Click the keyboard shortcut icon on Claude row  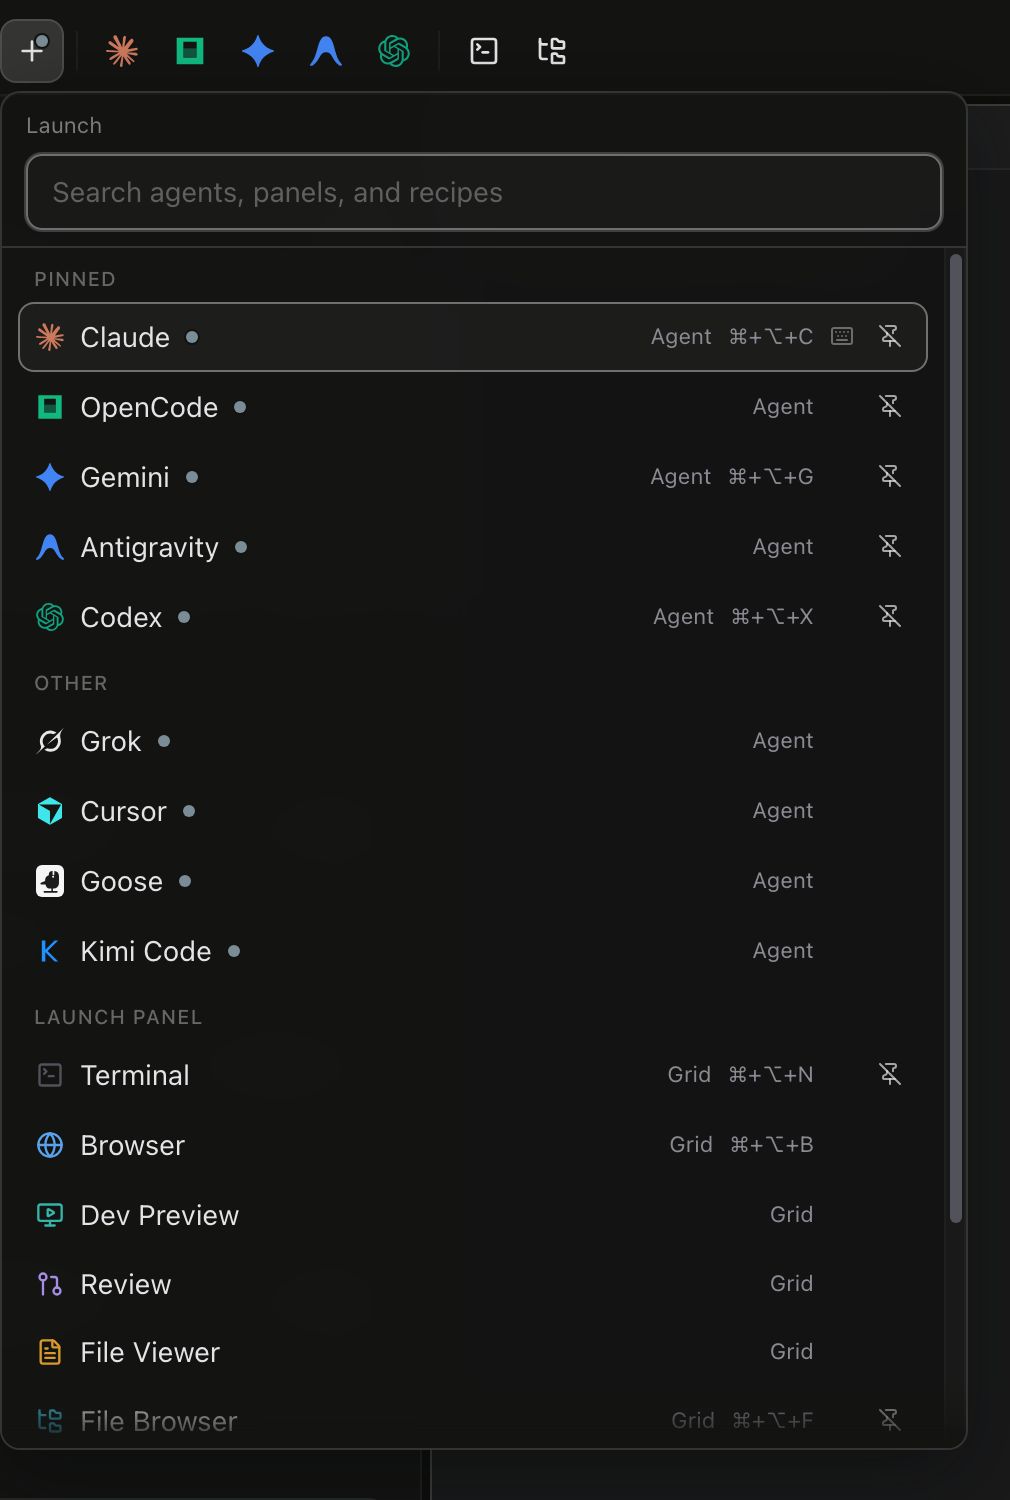(842, 336)
